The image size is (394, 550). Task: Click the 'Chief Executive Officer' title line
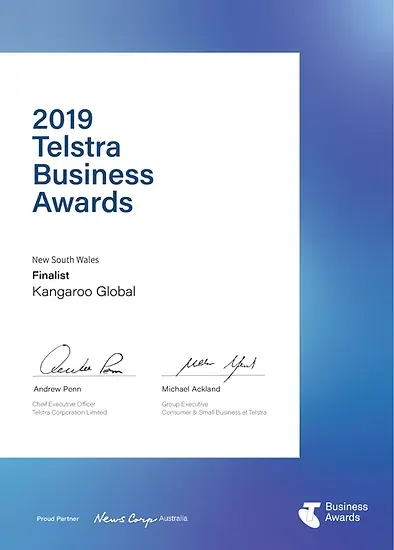pyautogui.click(x=64, y=404)
